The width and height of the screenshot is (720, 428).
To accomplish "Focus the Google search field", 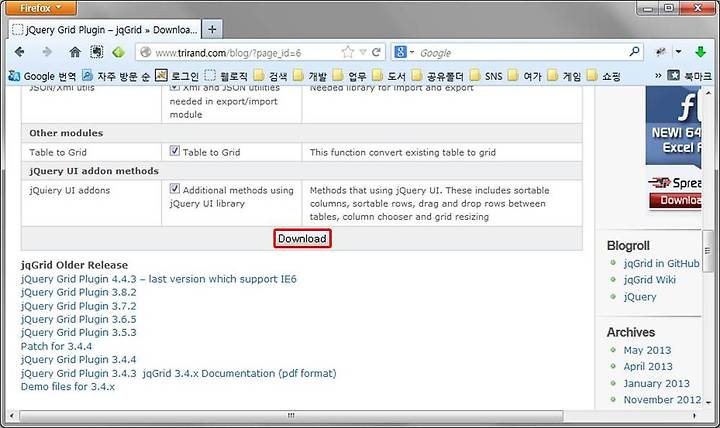I will coord(521,53).
